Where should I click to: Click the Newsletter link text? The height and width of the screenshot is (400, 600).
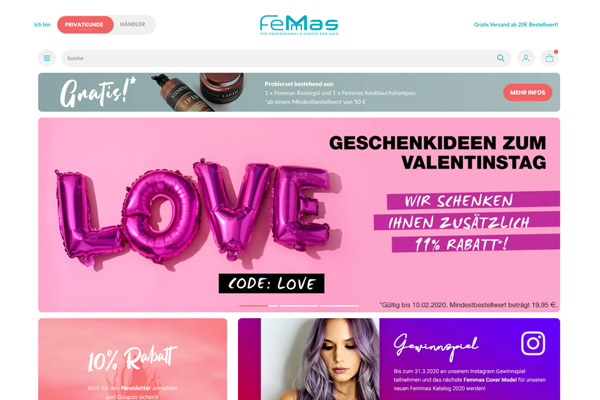point(136,388)
